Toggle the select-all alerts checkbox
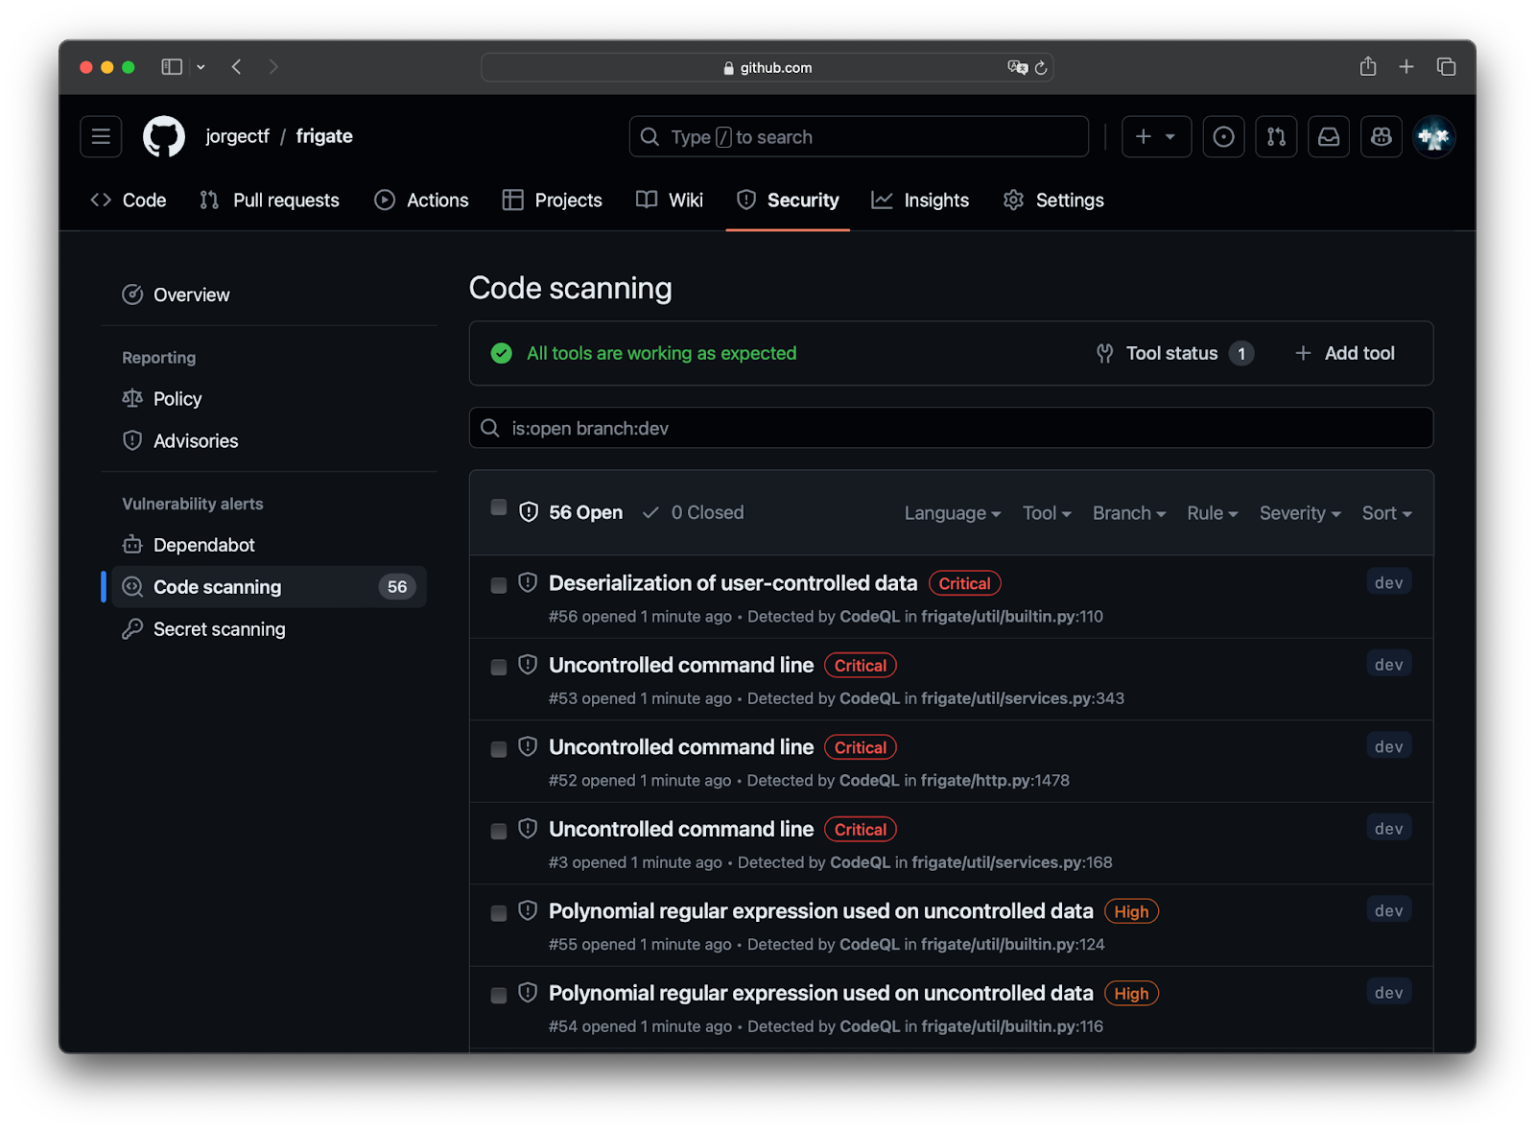The height and width of the screenshot is (1131, 1535). [498, 508]
